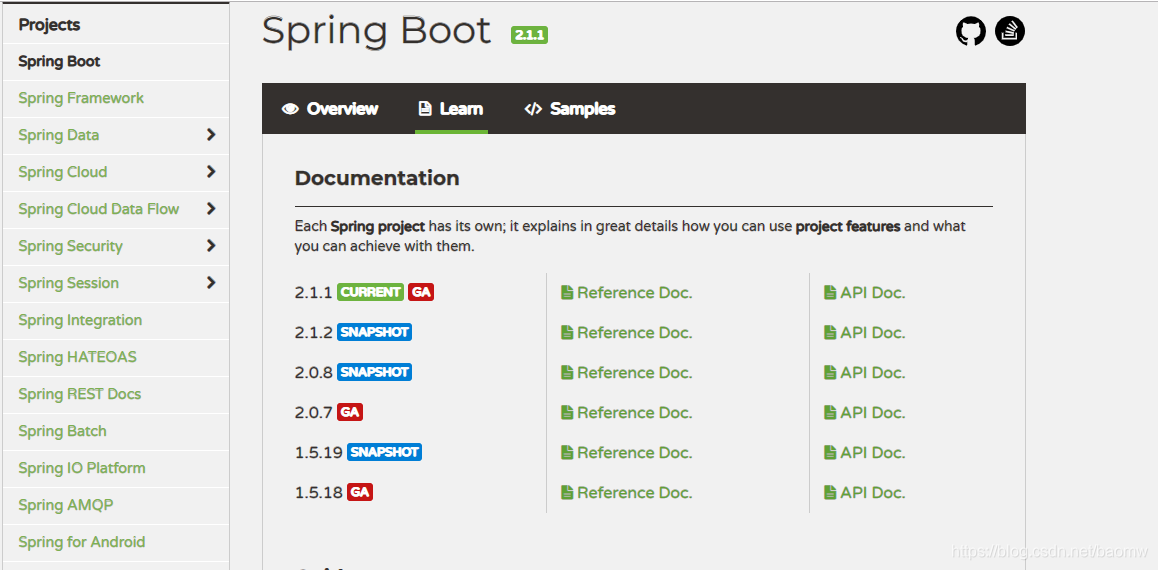Image resolution: width=1158 pixels, height=570 pixels.
Task: Open Spring for Android project
Action: (82, 542)
